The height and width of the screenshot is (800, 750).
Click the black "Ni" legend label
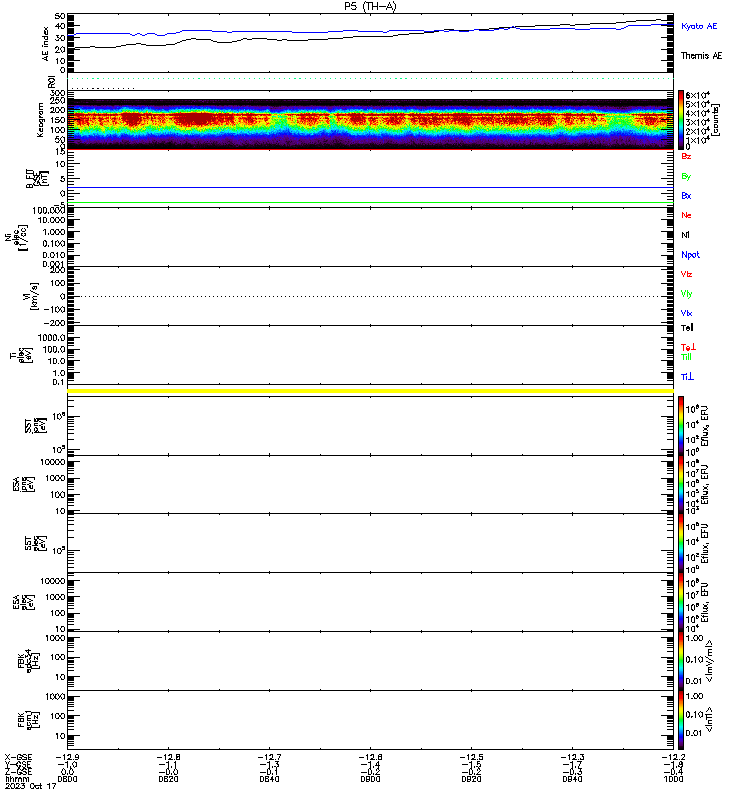click(685, 235)
